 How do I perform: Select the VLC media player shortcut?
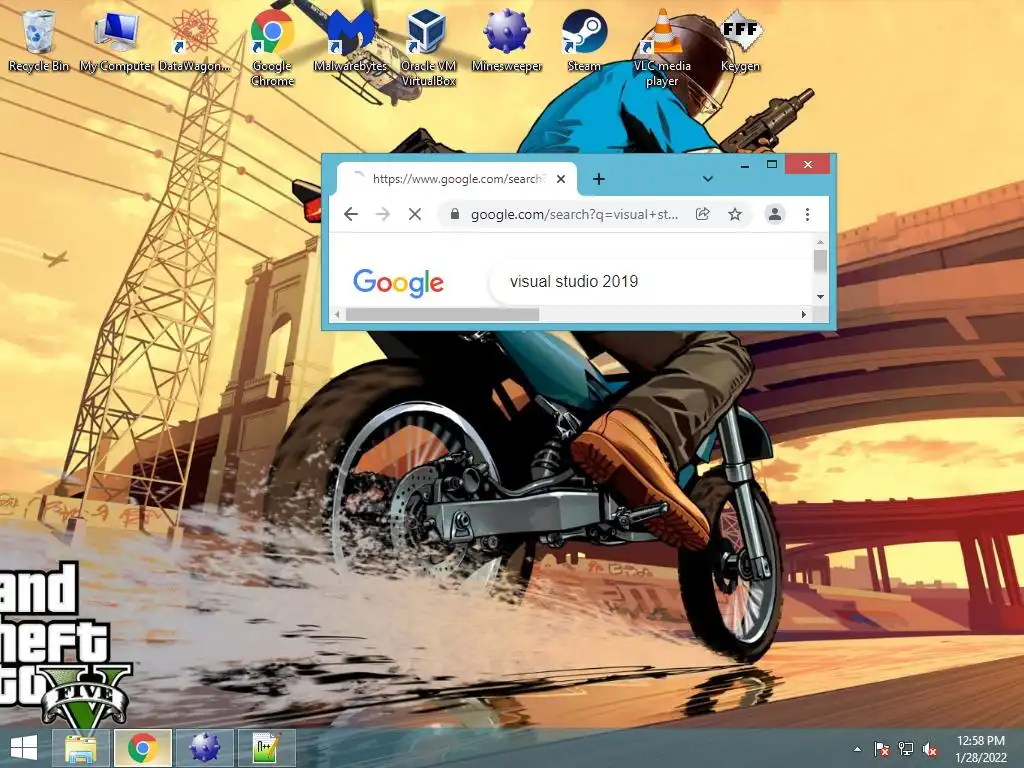[x=662, y=47]
